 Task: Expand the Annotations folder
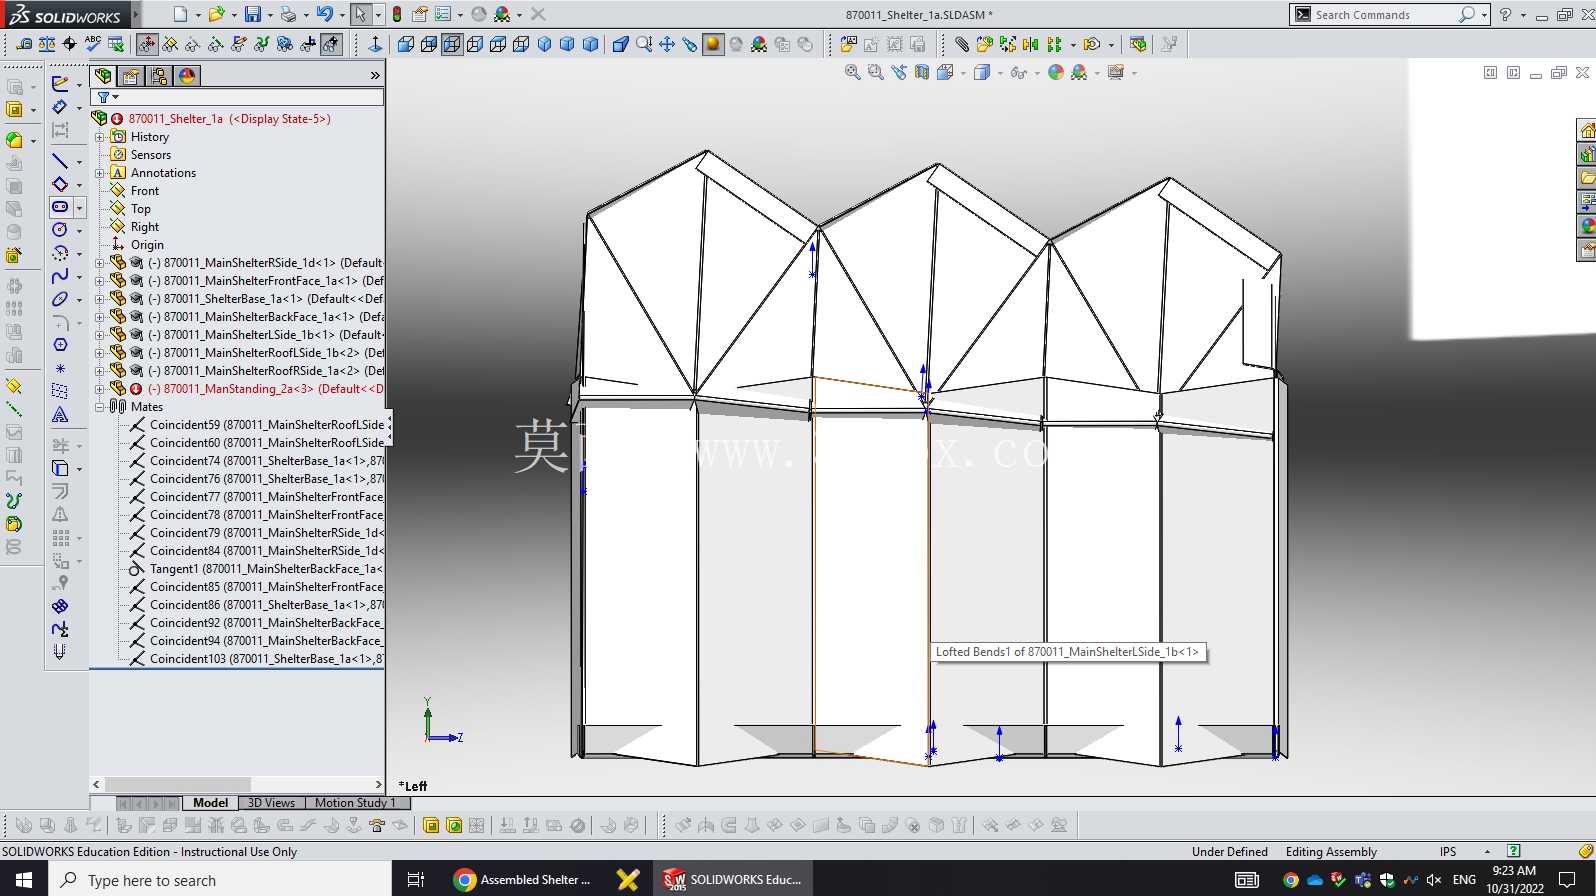(x=100, y=173)
